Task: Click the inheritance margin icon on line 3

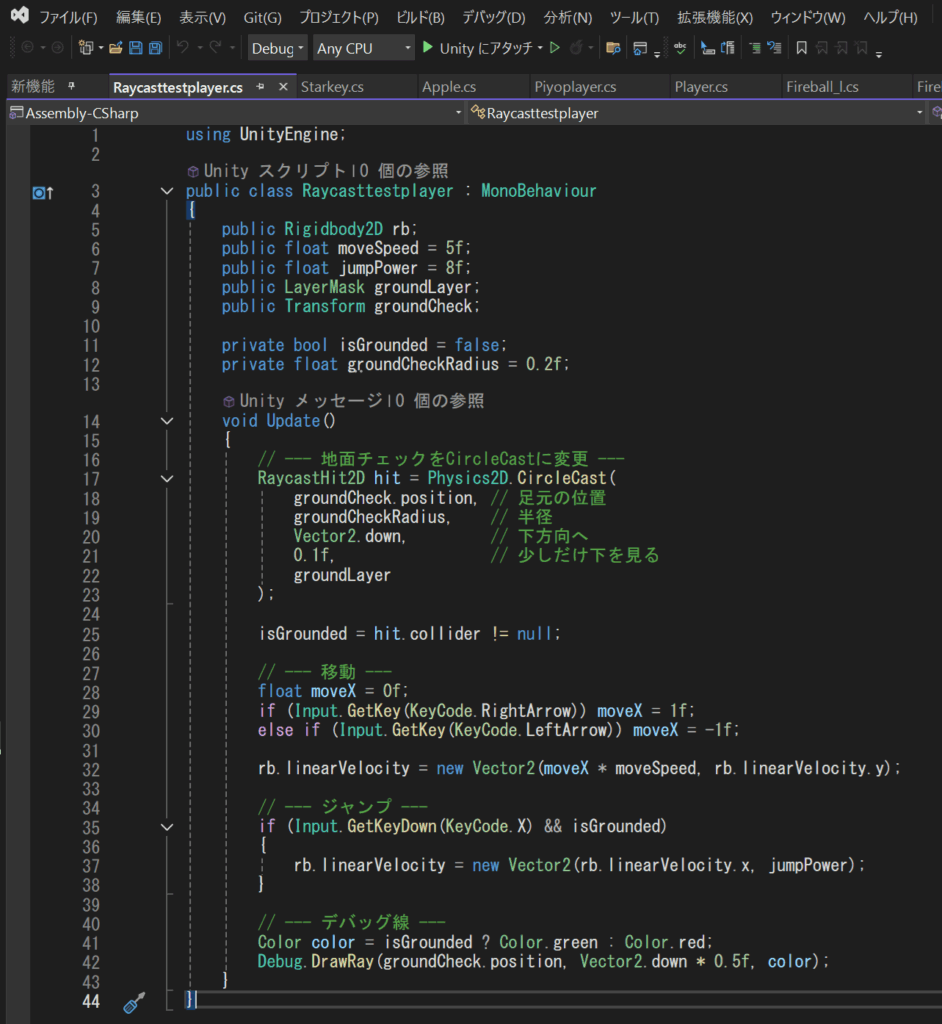Action: tap(42, 192)
